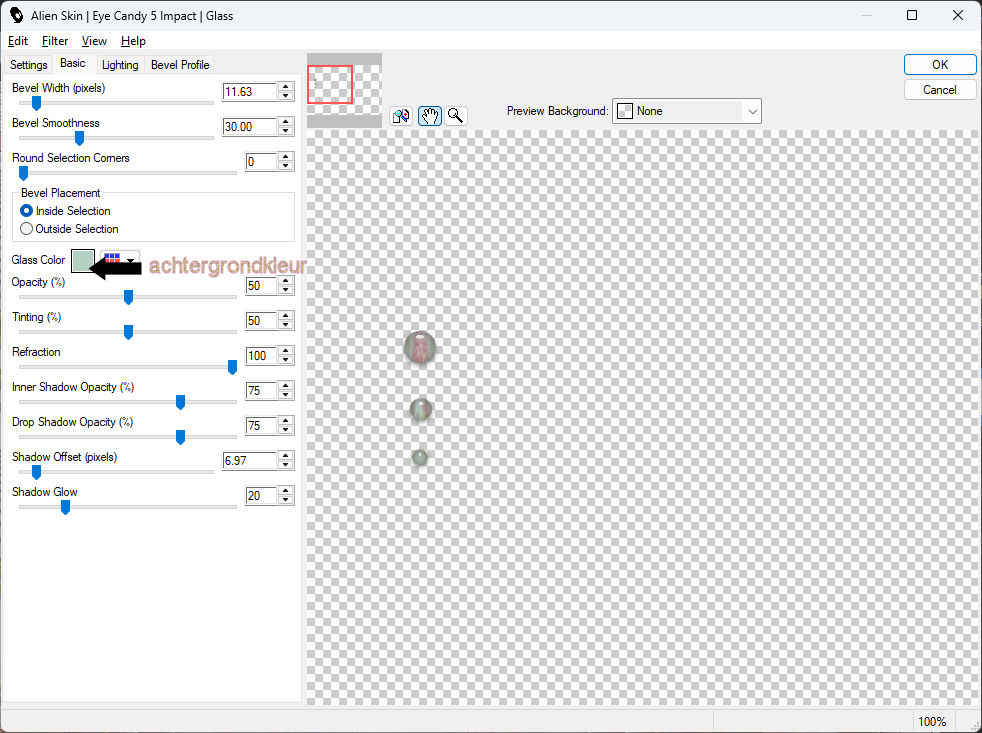Open the View menu
Screen dimensions: 982x733
[x=94, y=41]
